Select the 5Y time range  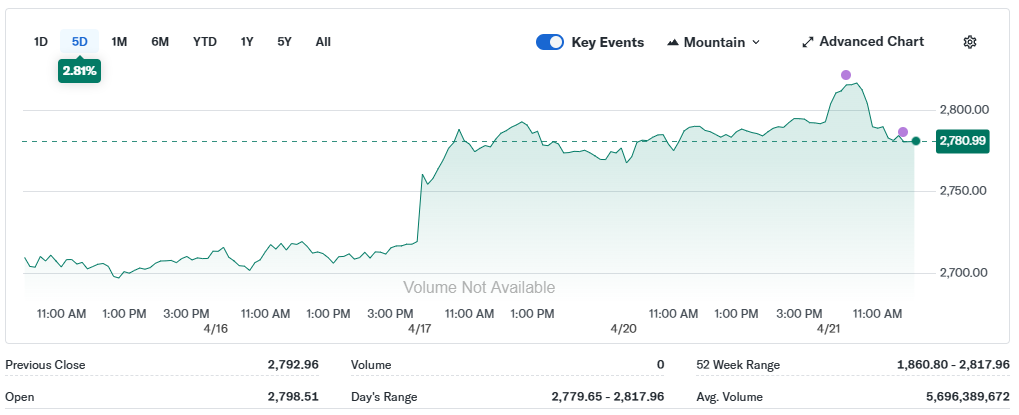coord(285,42)
